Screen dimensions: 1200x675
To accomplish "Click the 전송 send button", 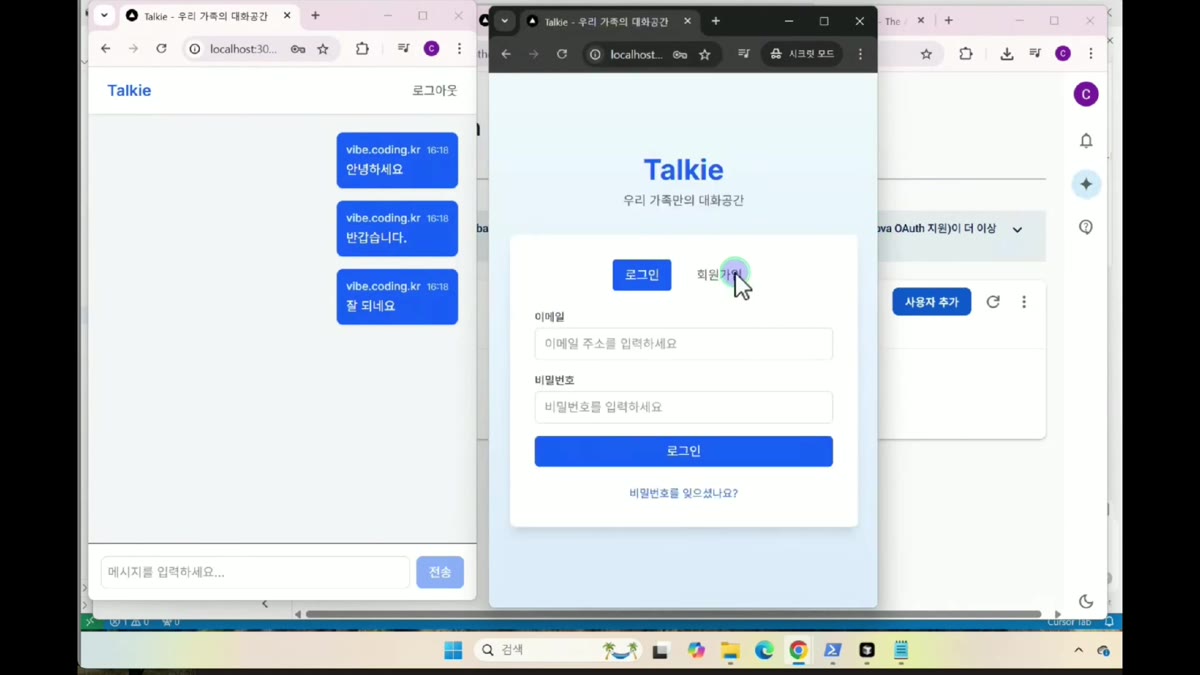I will 440,572.
